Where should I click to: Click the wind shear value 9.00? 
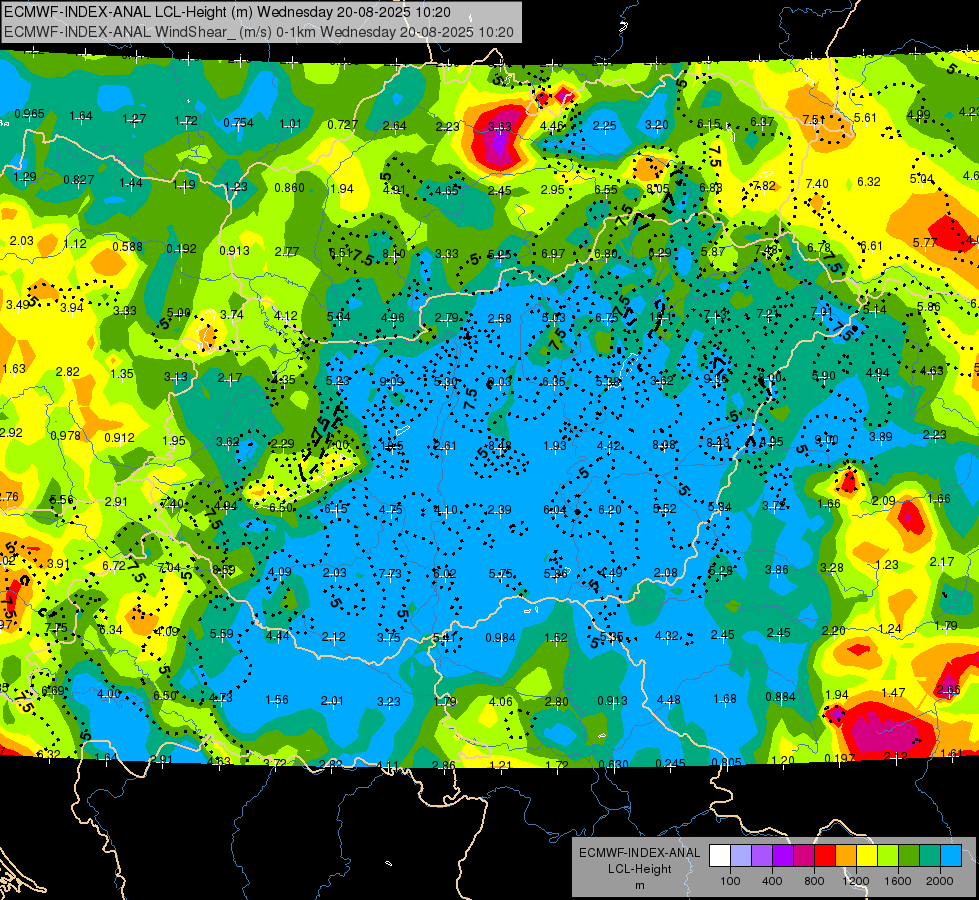tap(827, 440)
